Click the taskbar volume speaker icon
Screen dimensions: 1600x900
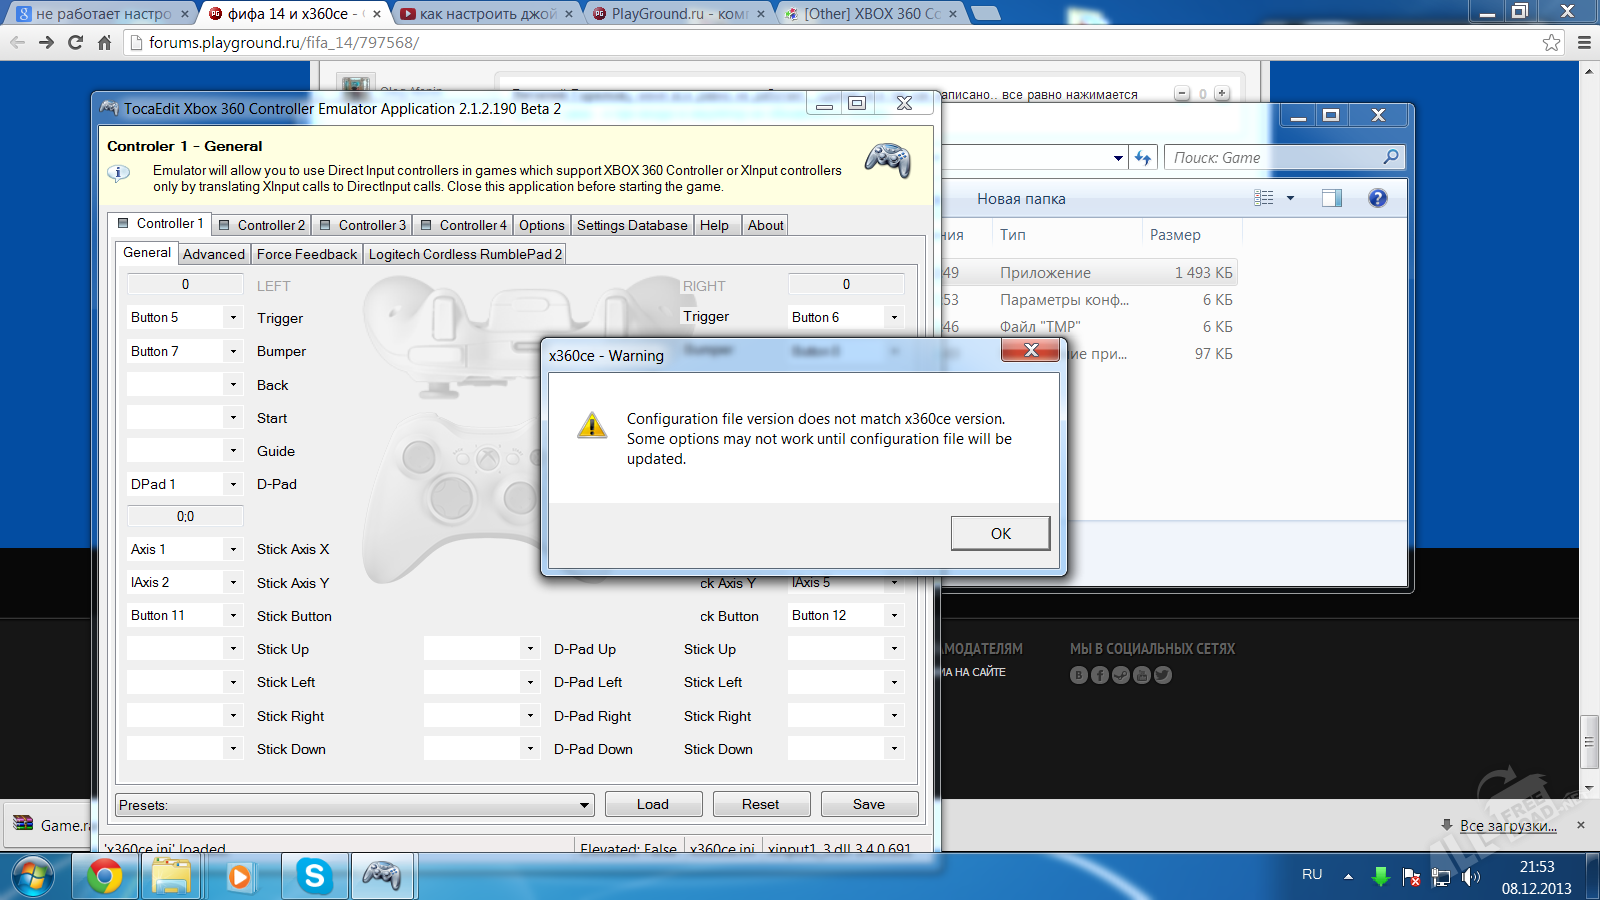[1470, 877]
